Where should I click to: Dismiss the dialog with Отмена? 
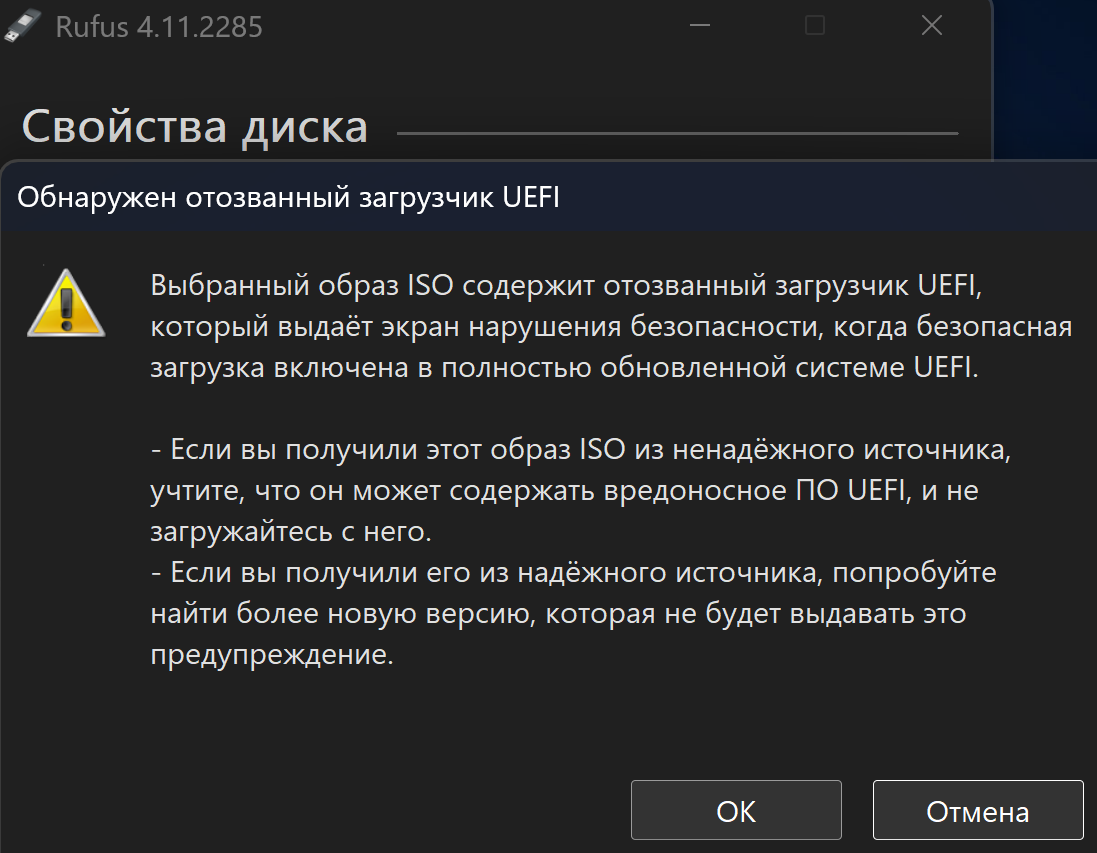coord(977,810)
